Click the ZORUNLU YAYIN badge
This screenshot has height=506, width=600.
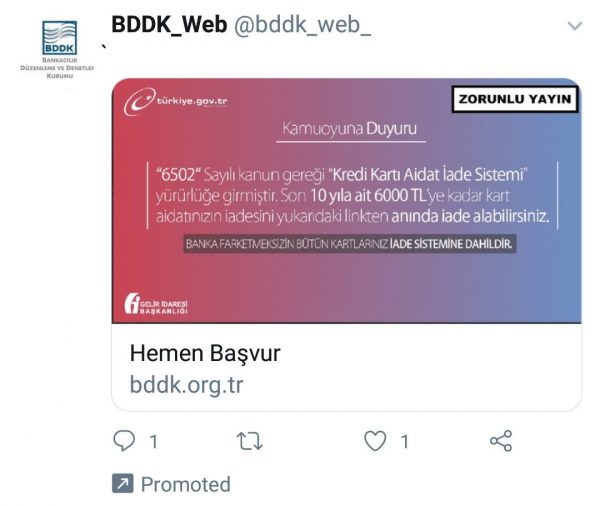pyautogui.click(x=515, y=99)
